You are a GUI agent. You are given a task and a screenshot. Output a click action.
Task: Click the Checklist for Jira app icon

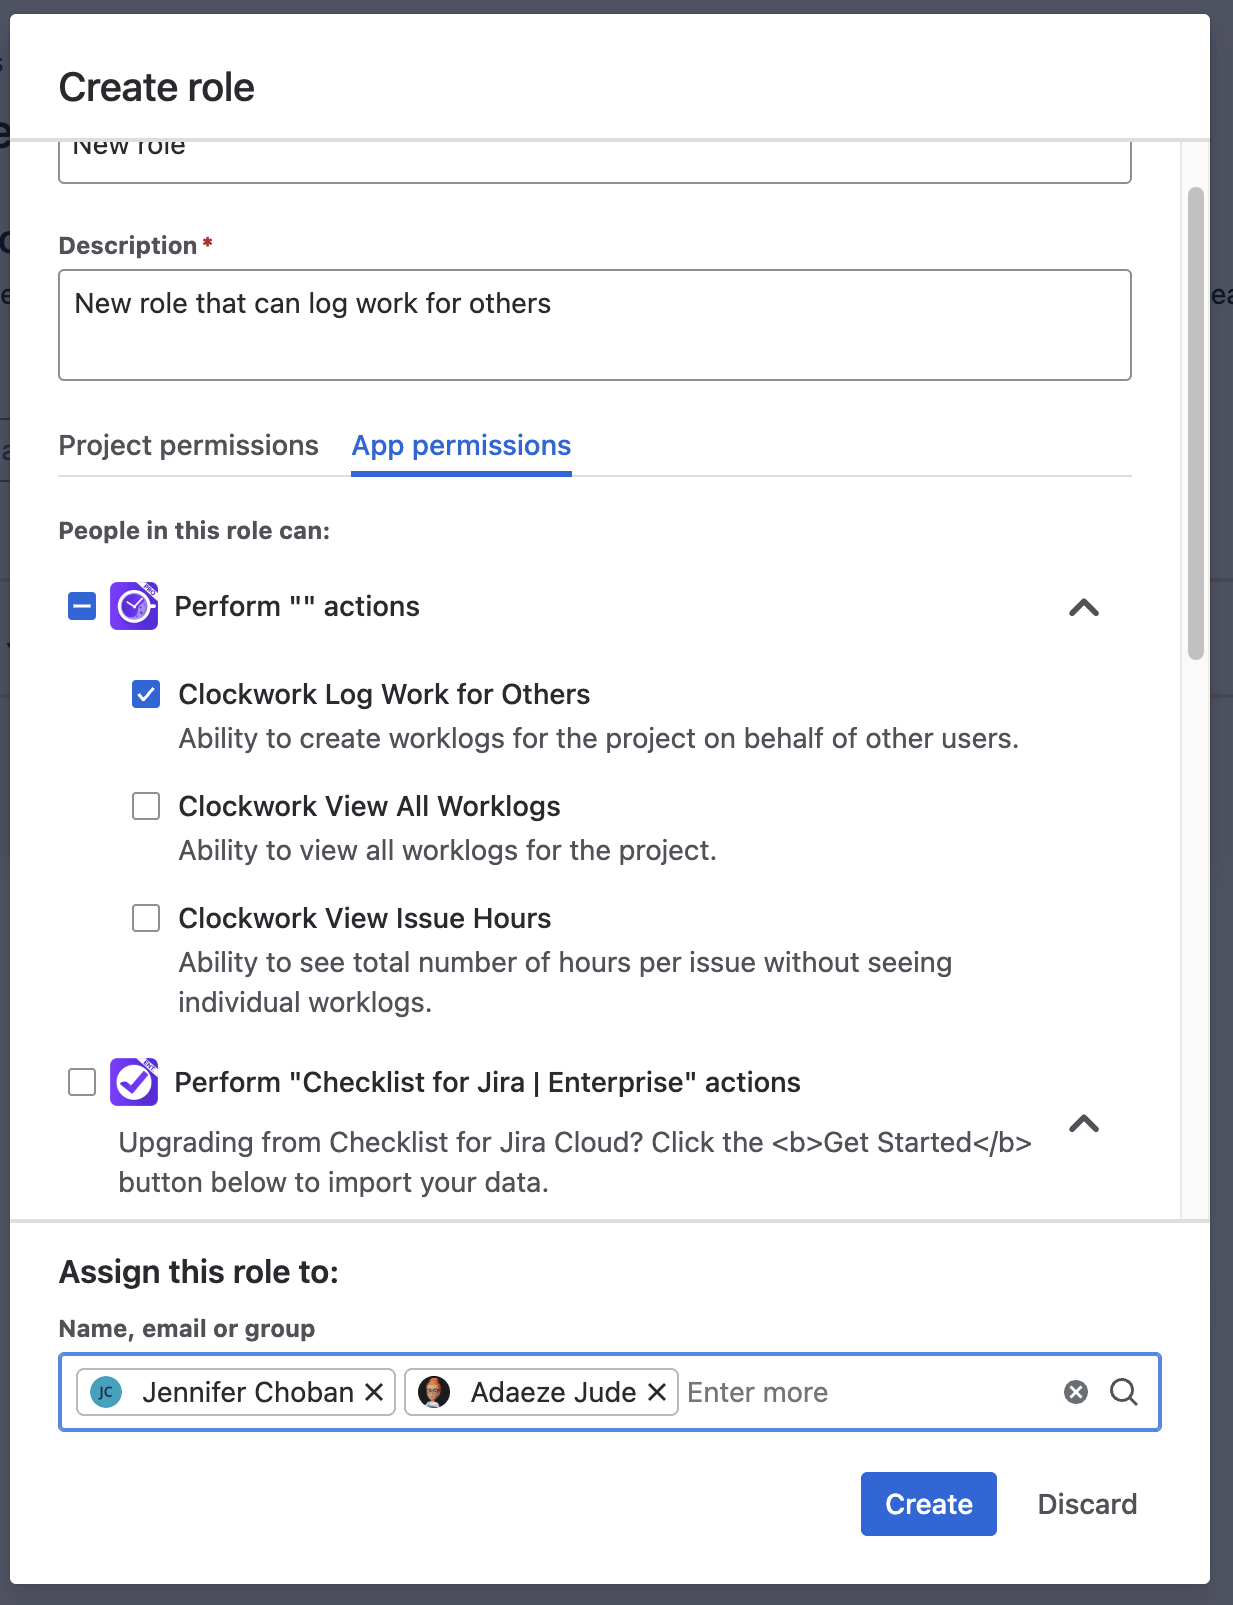coord(134,1082)
